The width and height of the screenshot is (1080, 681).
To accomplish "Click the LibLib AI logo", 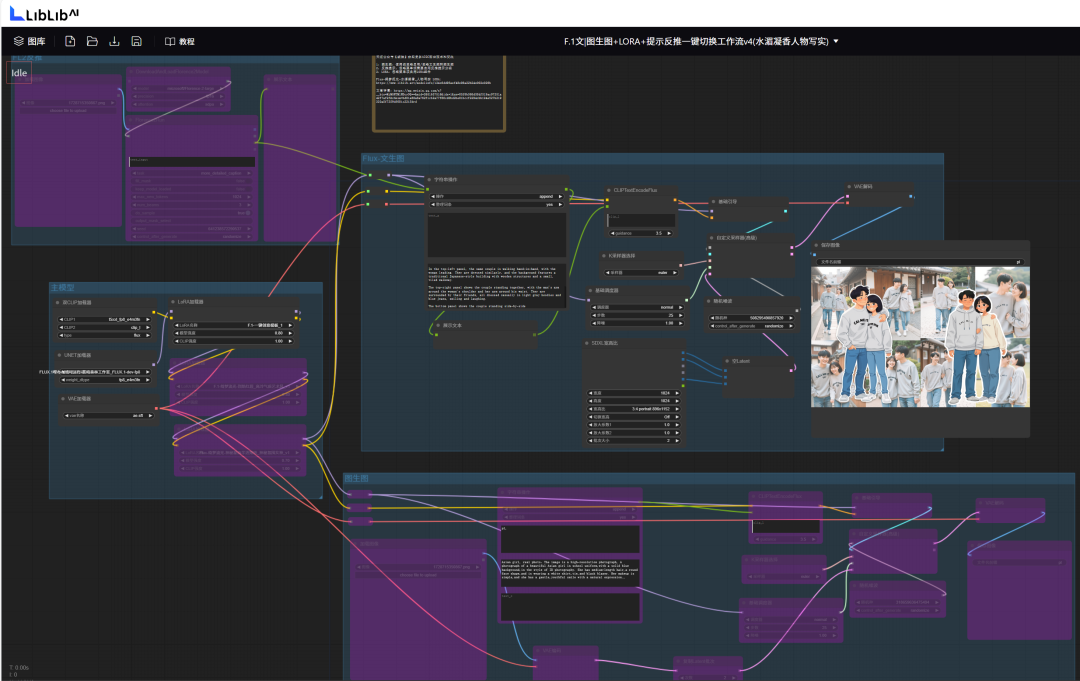I will pyautogui.click(x=44, y=13).
